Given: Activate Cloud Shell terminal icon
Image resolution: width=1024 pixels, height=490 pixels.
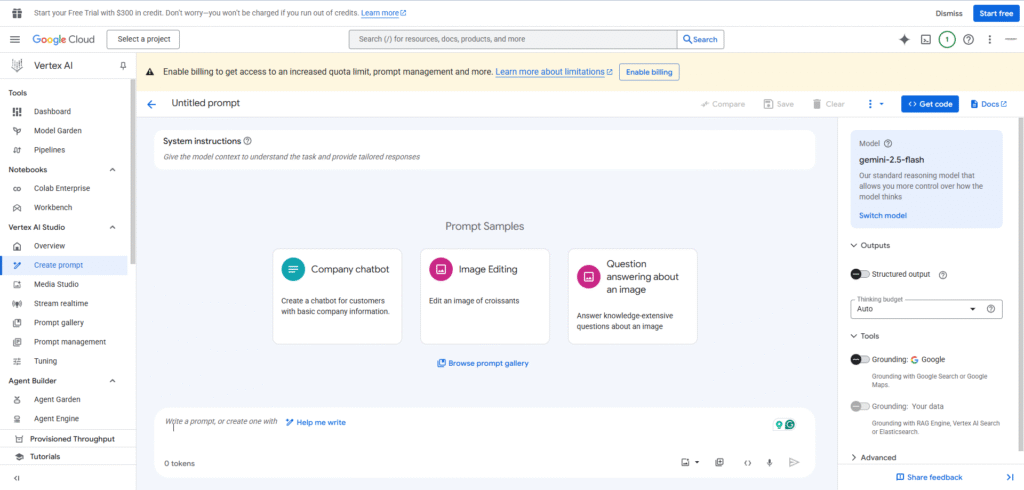Looking at the screenshot, I should click(925, 39).
